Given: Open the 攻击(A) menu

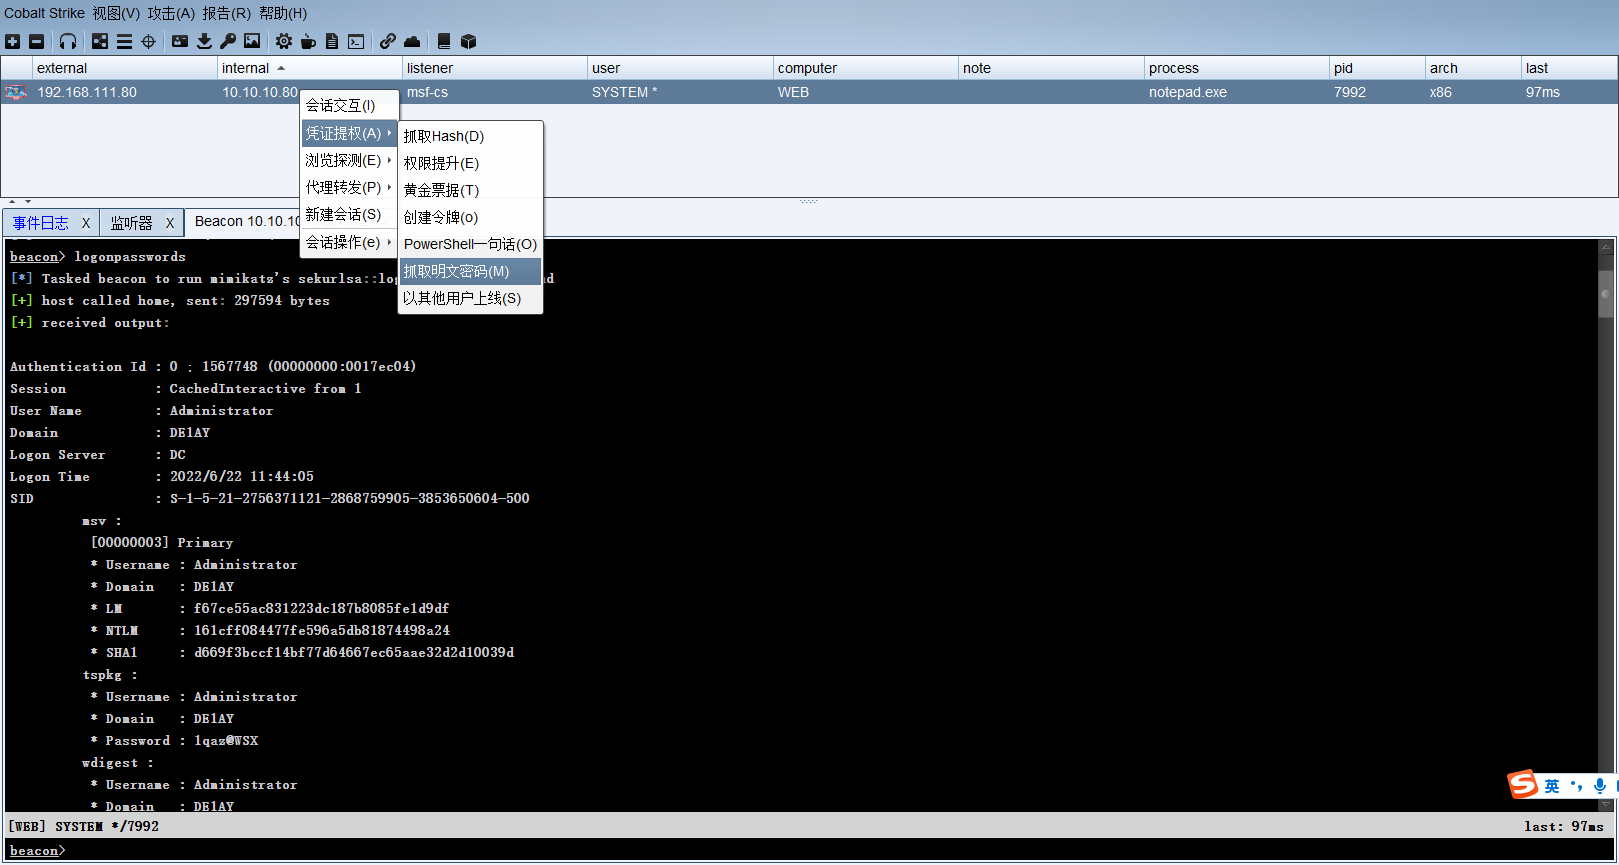Looking at the screenshot, I should [171, 13].
